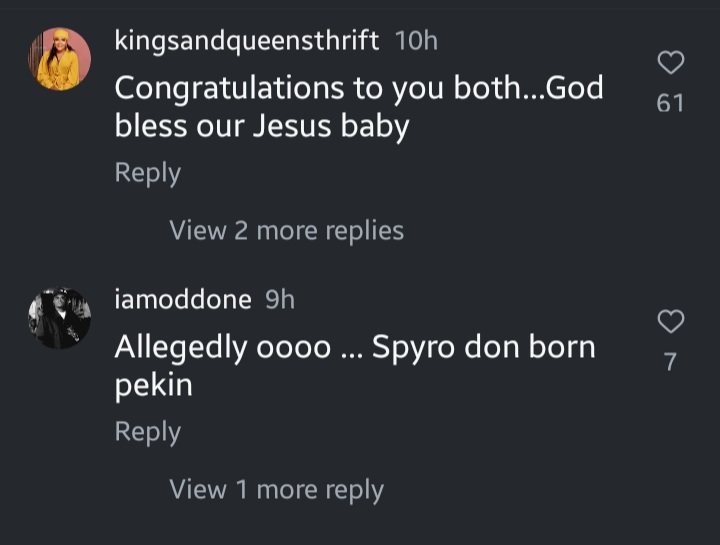Show the 61 likes count list
The image size is (720, 545).
tap(670, 103)
